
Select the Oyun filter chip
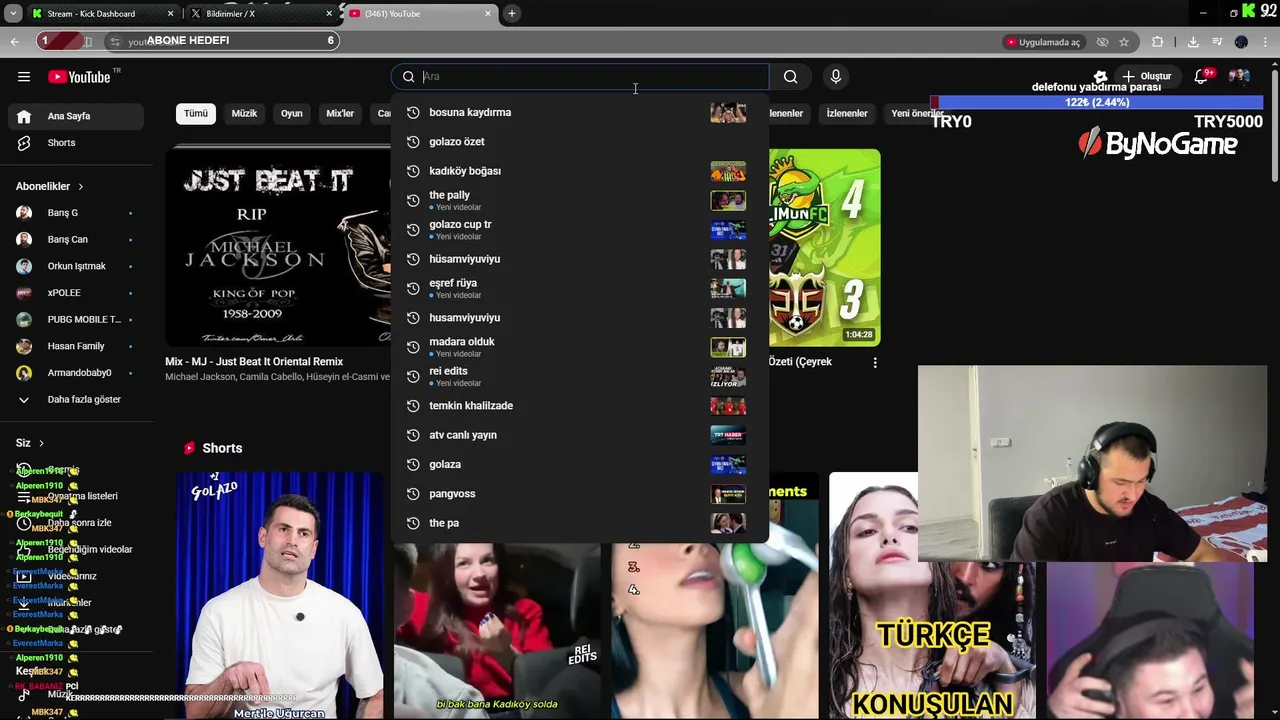291,114
